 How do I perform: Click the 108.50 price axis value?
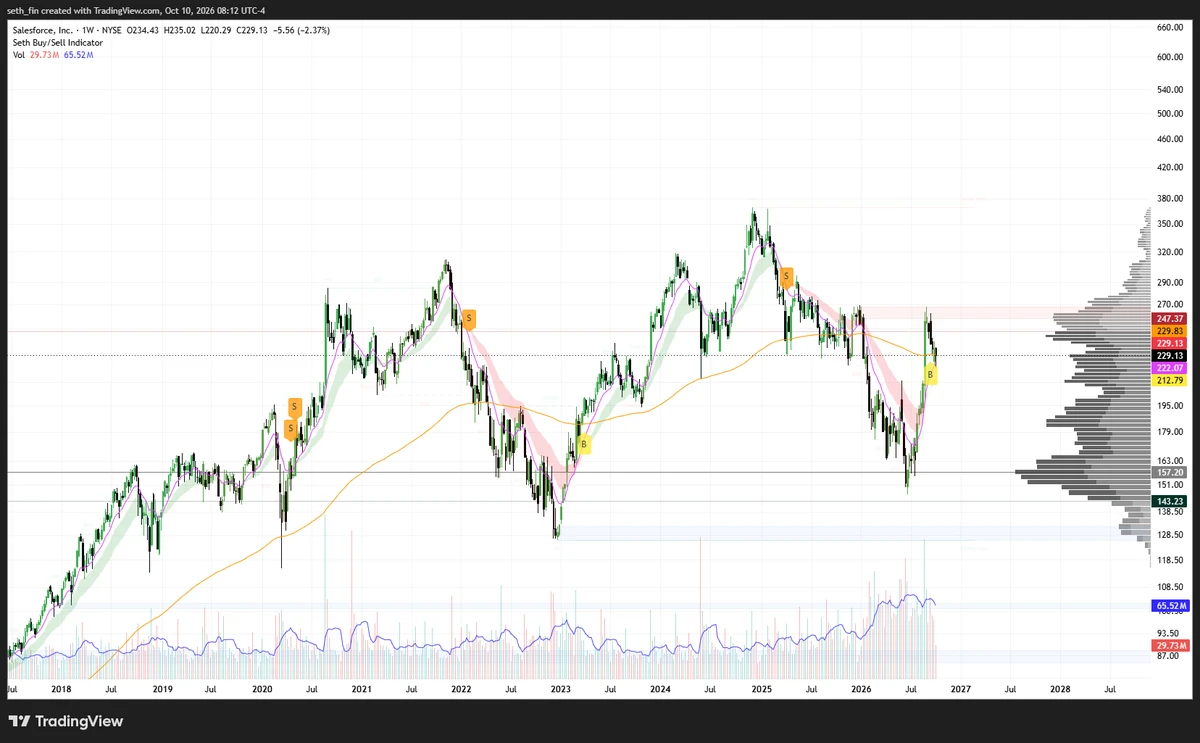pyautogui.click(x=1170, y=587)
